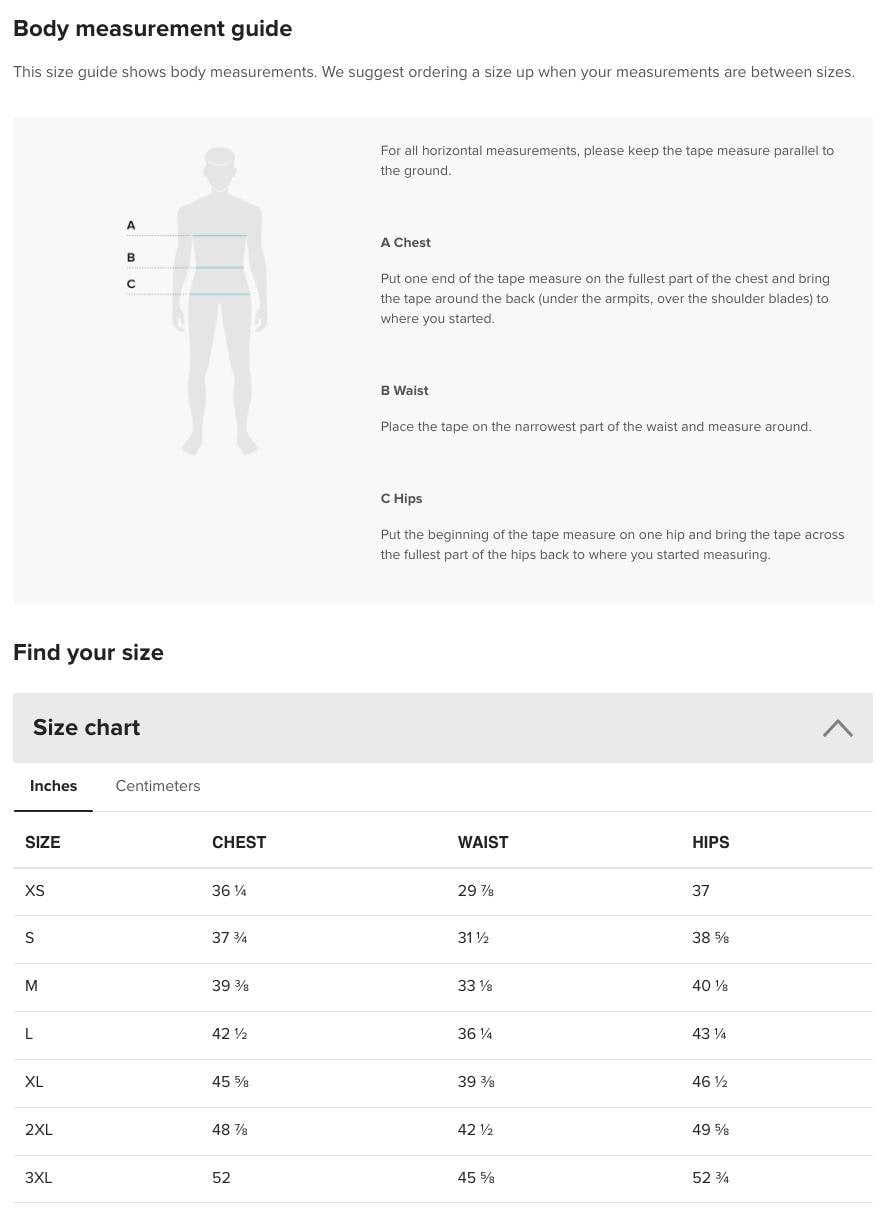Expand the Body measurement guide heading
This screenshot has height=1210, width=891.
152,28
